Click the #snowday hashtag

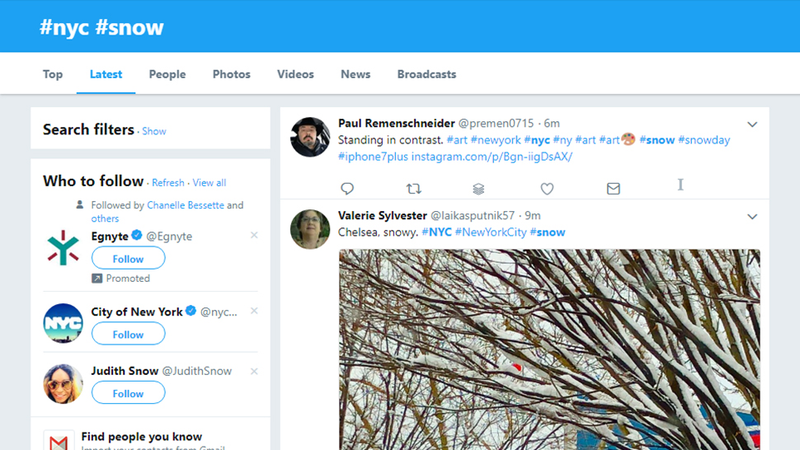[704, 140]
